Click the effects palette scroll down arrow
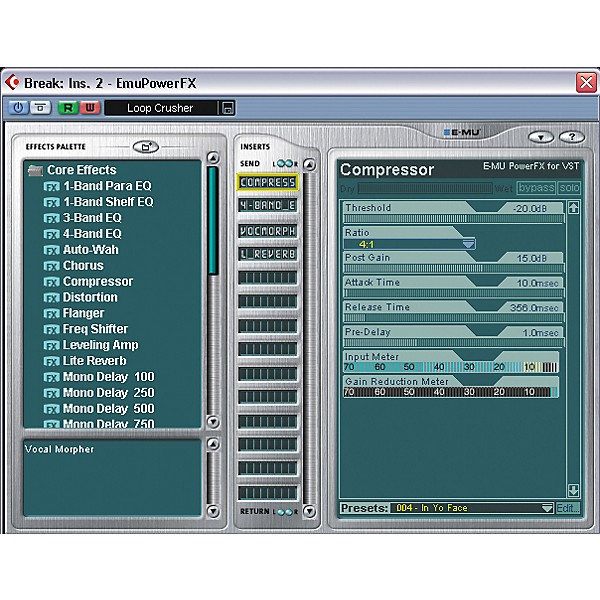The image size is (600, 600). (213, 422)
